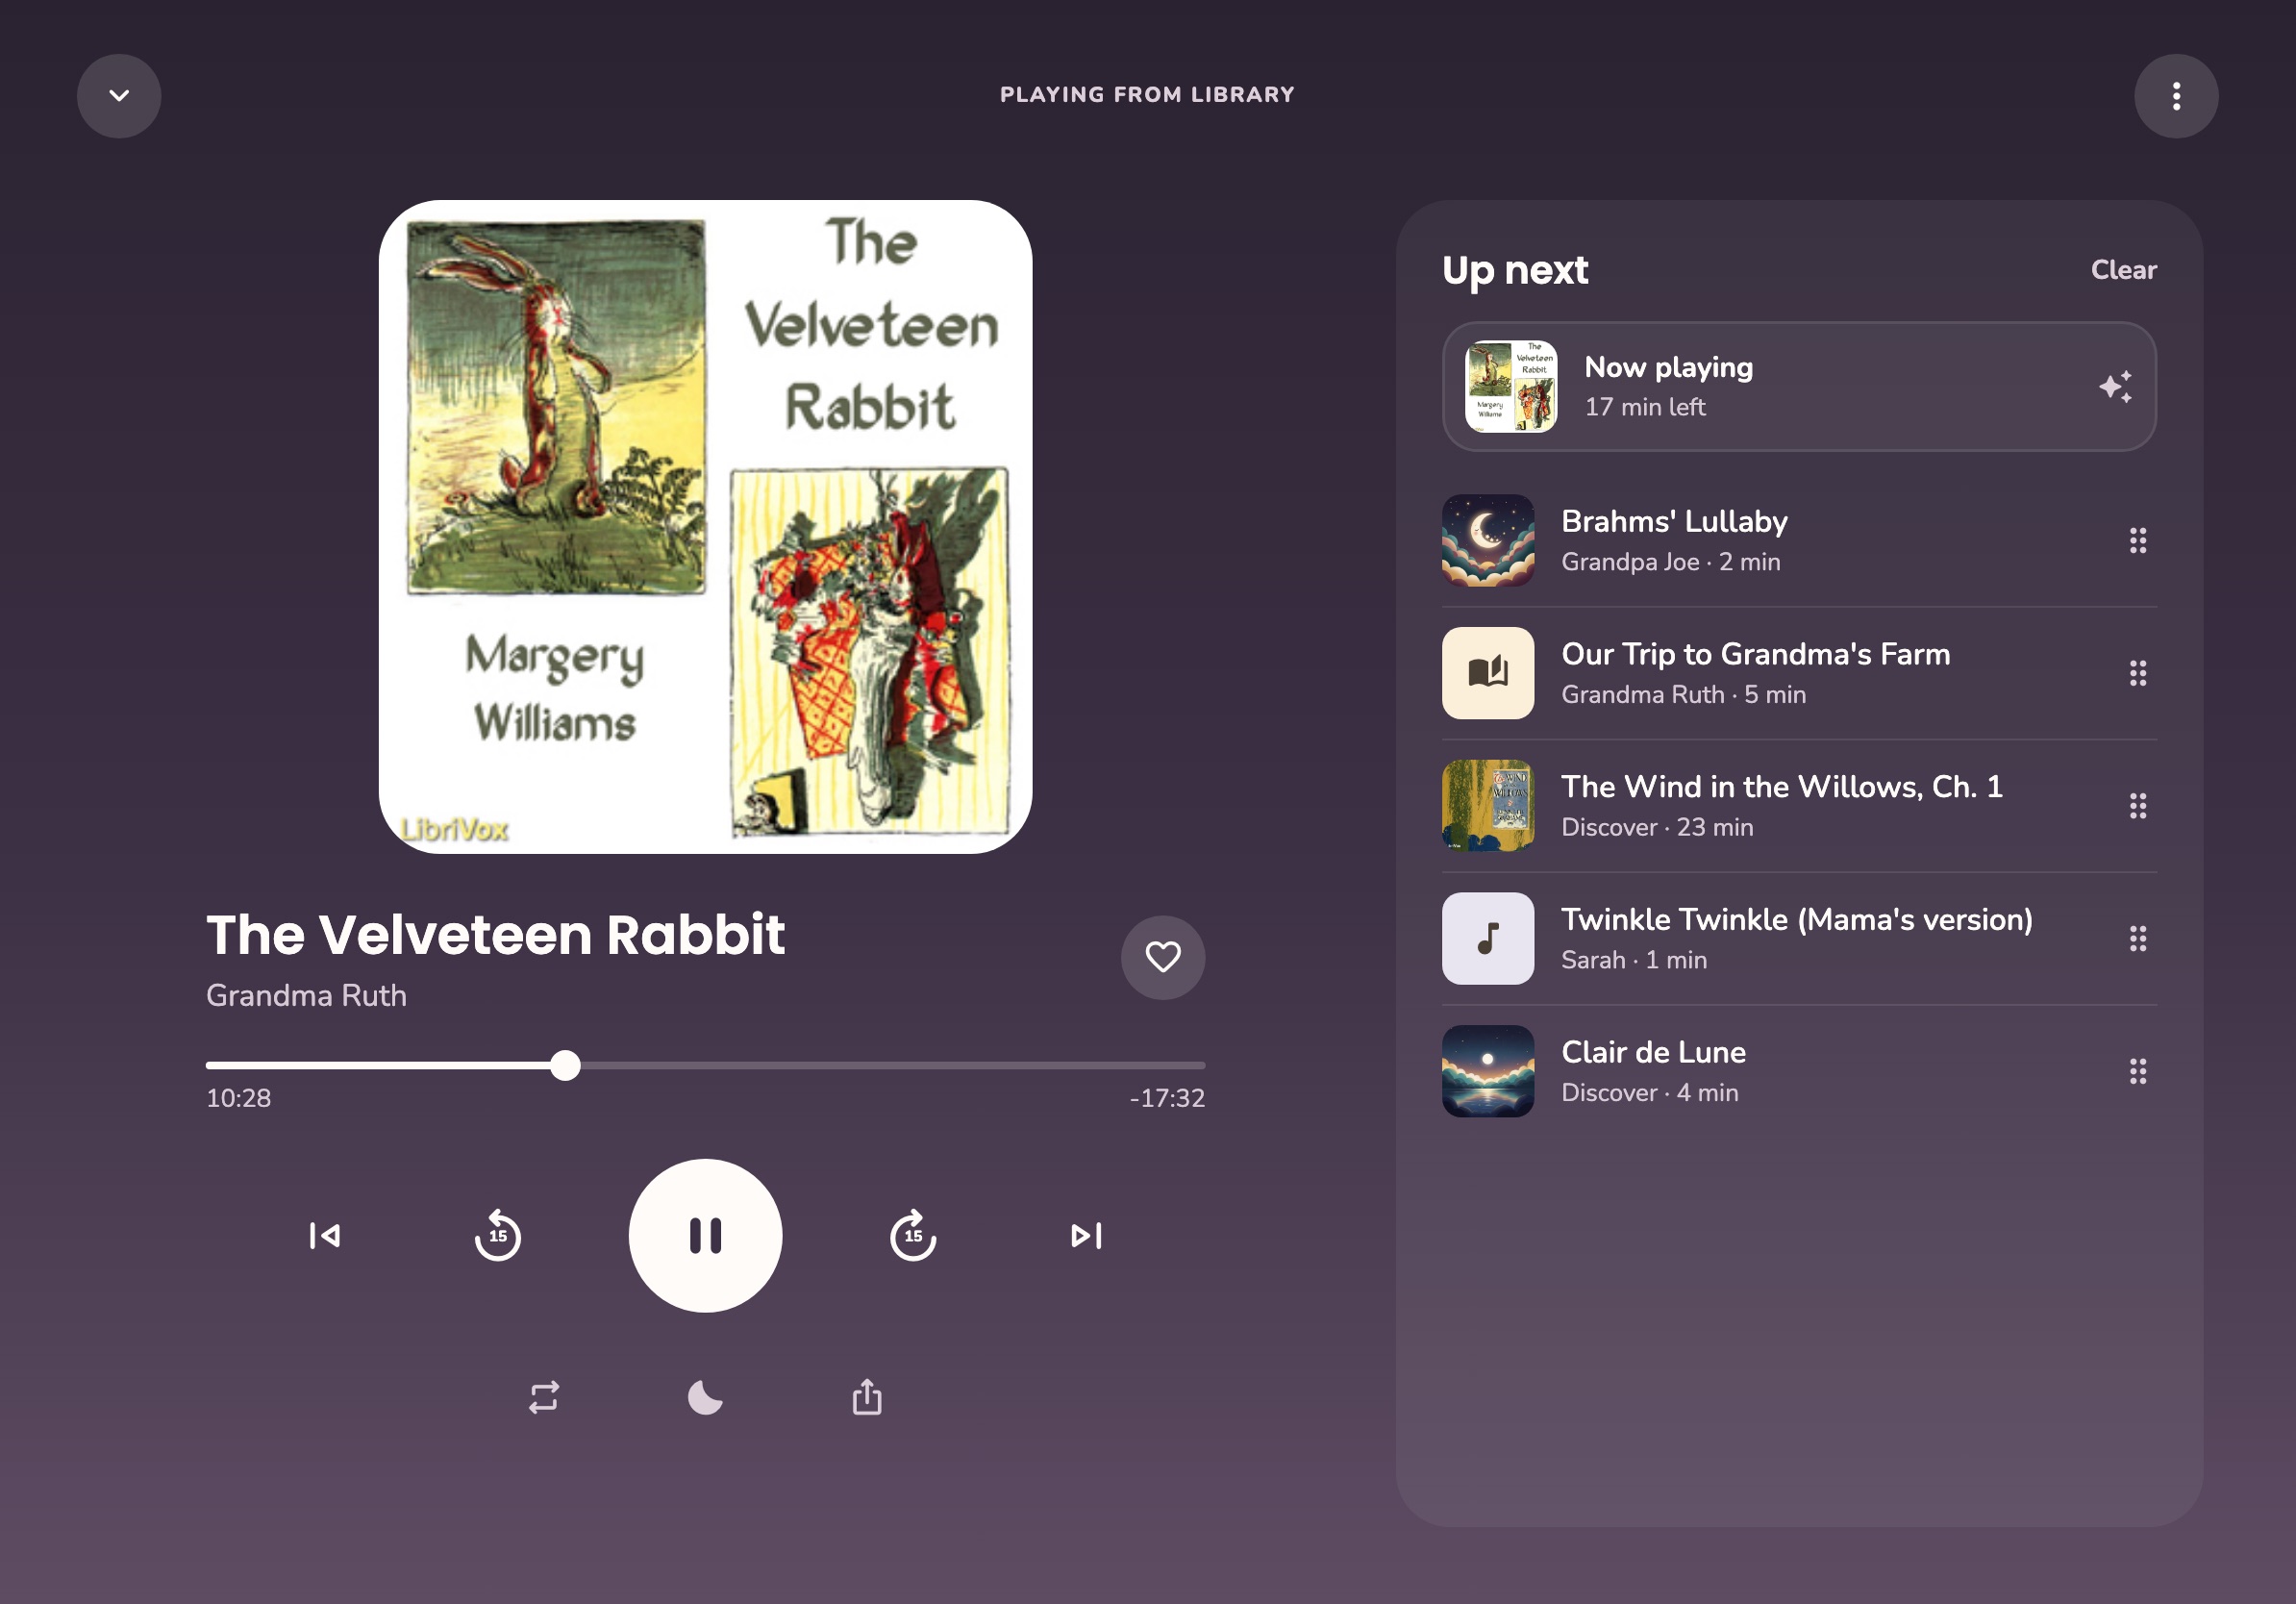Play The Wind in the Willows, Ch. 1
The height and width of the screenshot is (1604, 2296).
tap(1798, 806)
